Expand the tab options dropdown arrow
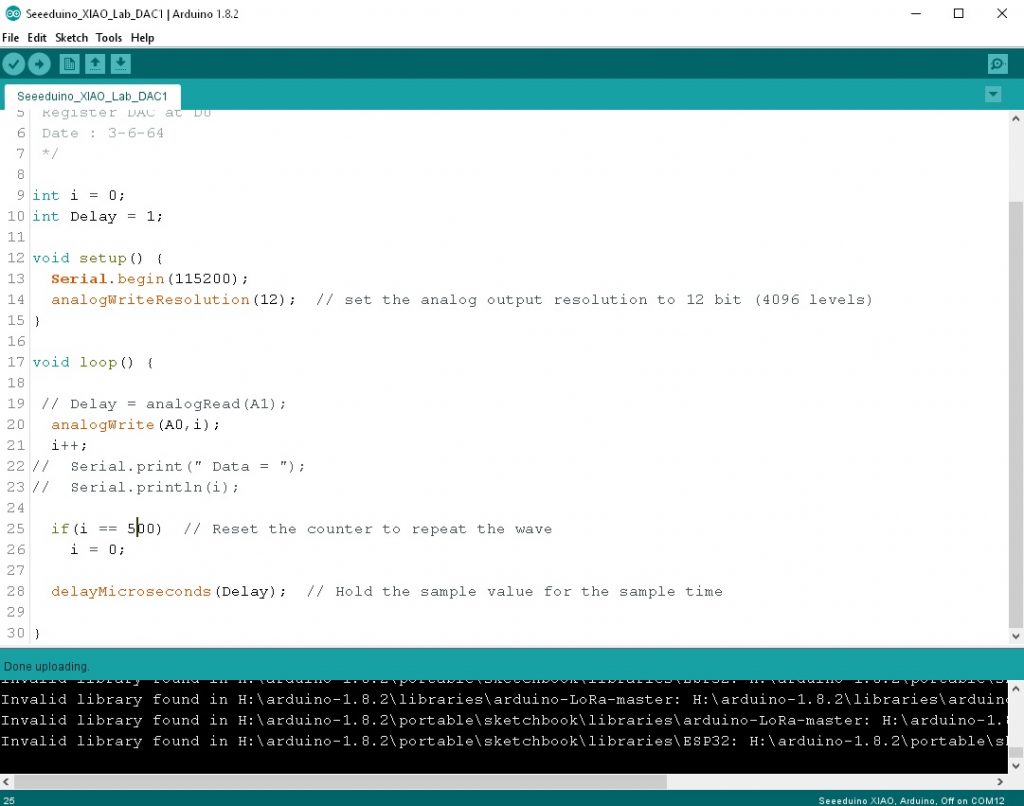This screenshot has width=1024, height=806. [x=993, y=95]
